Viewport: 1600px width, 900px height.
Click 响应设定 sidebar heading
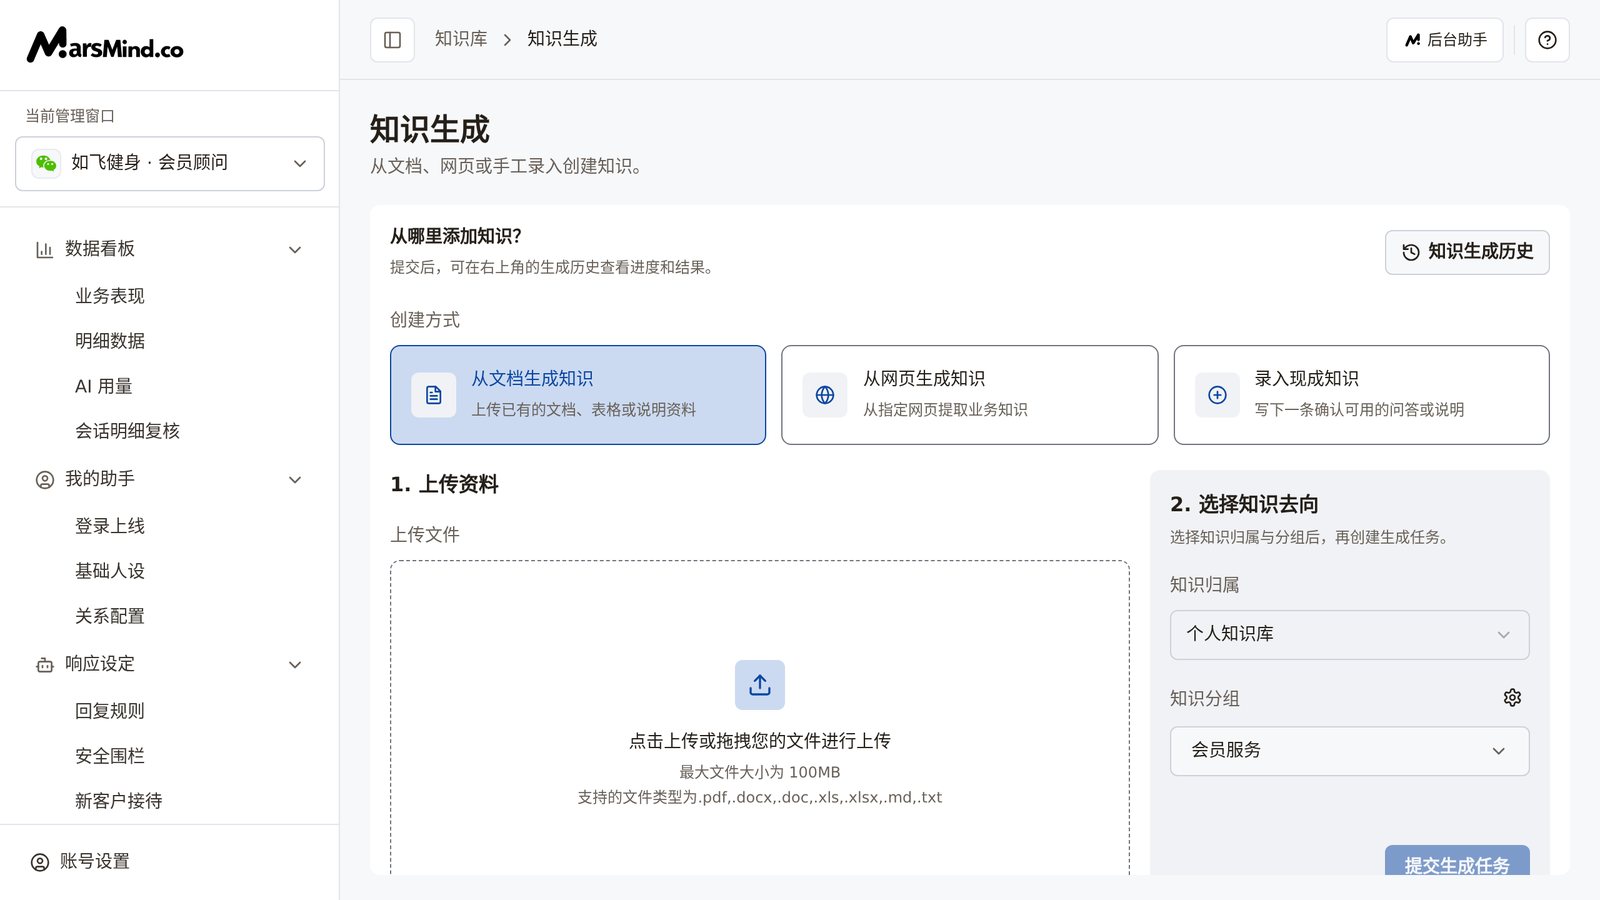click(x=100, y=665)
